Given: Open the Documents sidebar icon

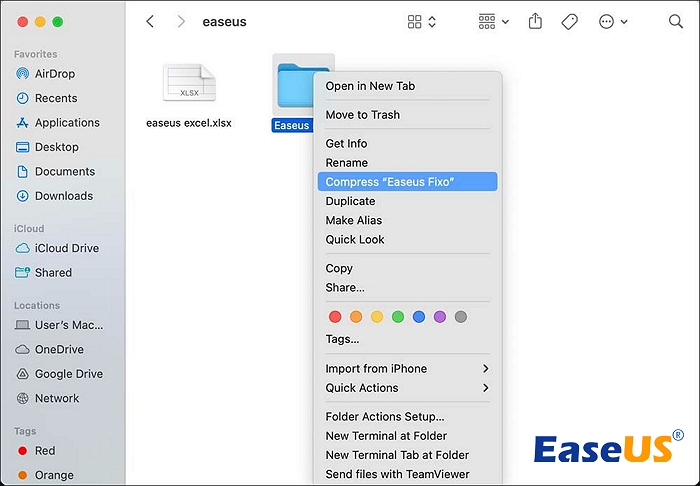Looking at the screenshot, I should click(x=22, y=171).
